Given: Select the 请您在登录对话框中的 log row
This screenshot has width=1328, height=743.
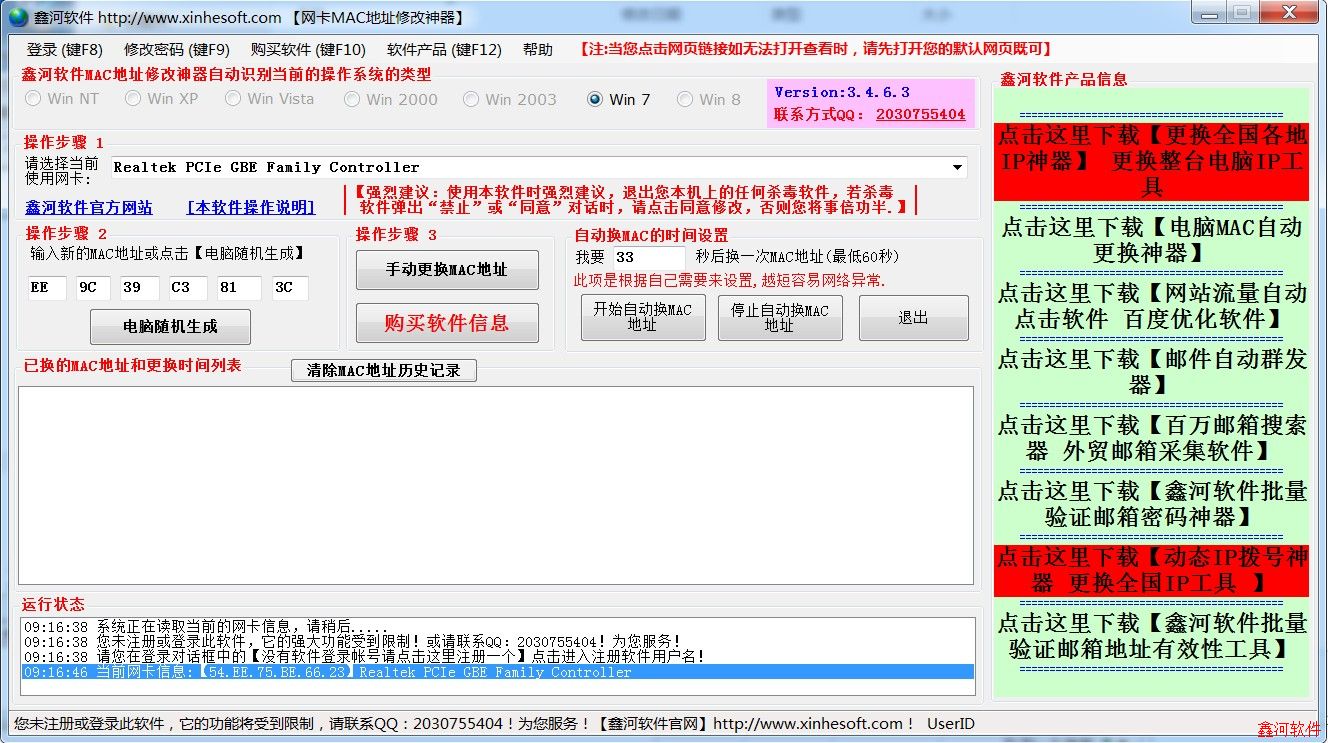Looking at the screenshot, I should coord(498,657).
